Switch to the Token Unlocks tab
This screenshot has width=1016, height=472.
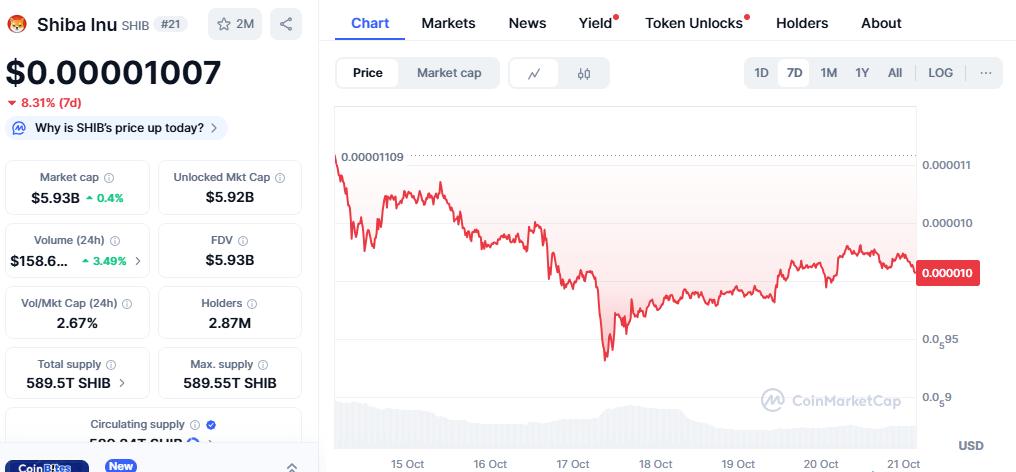pos(694,23)
